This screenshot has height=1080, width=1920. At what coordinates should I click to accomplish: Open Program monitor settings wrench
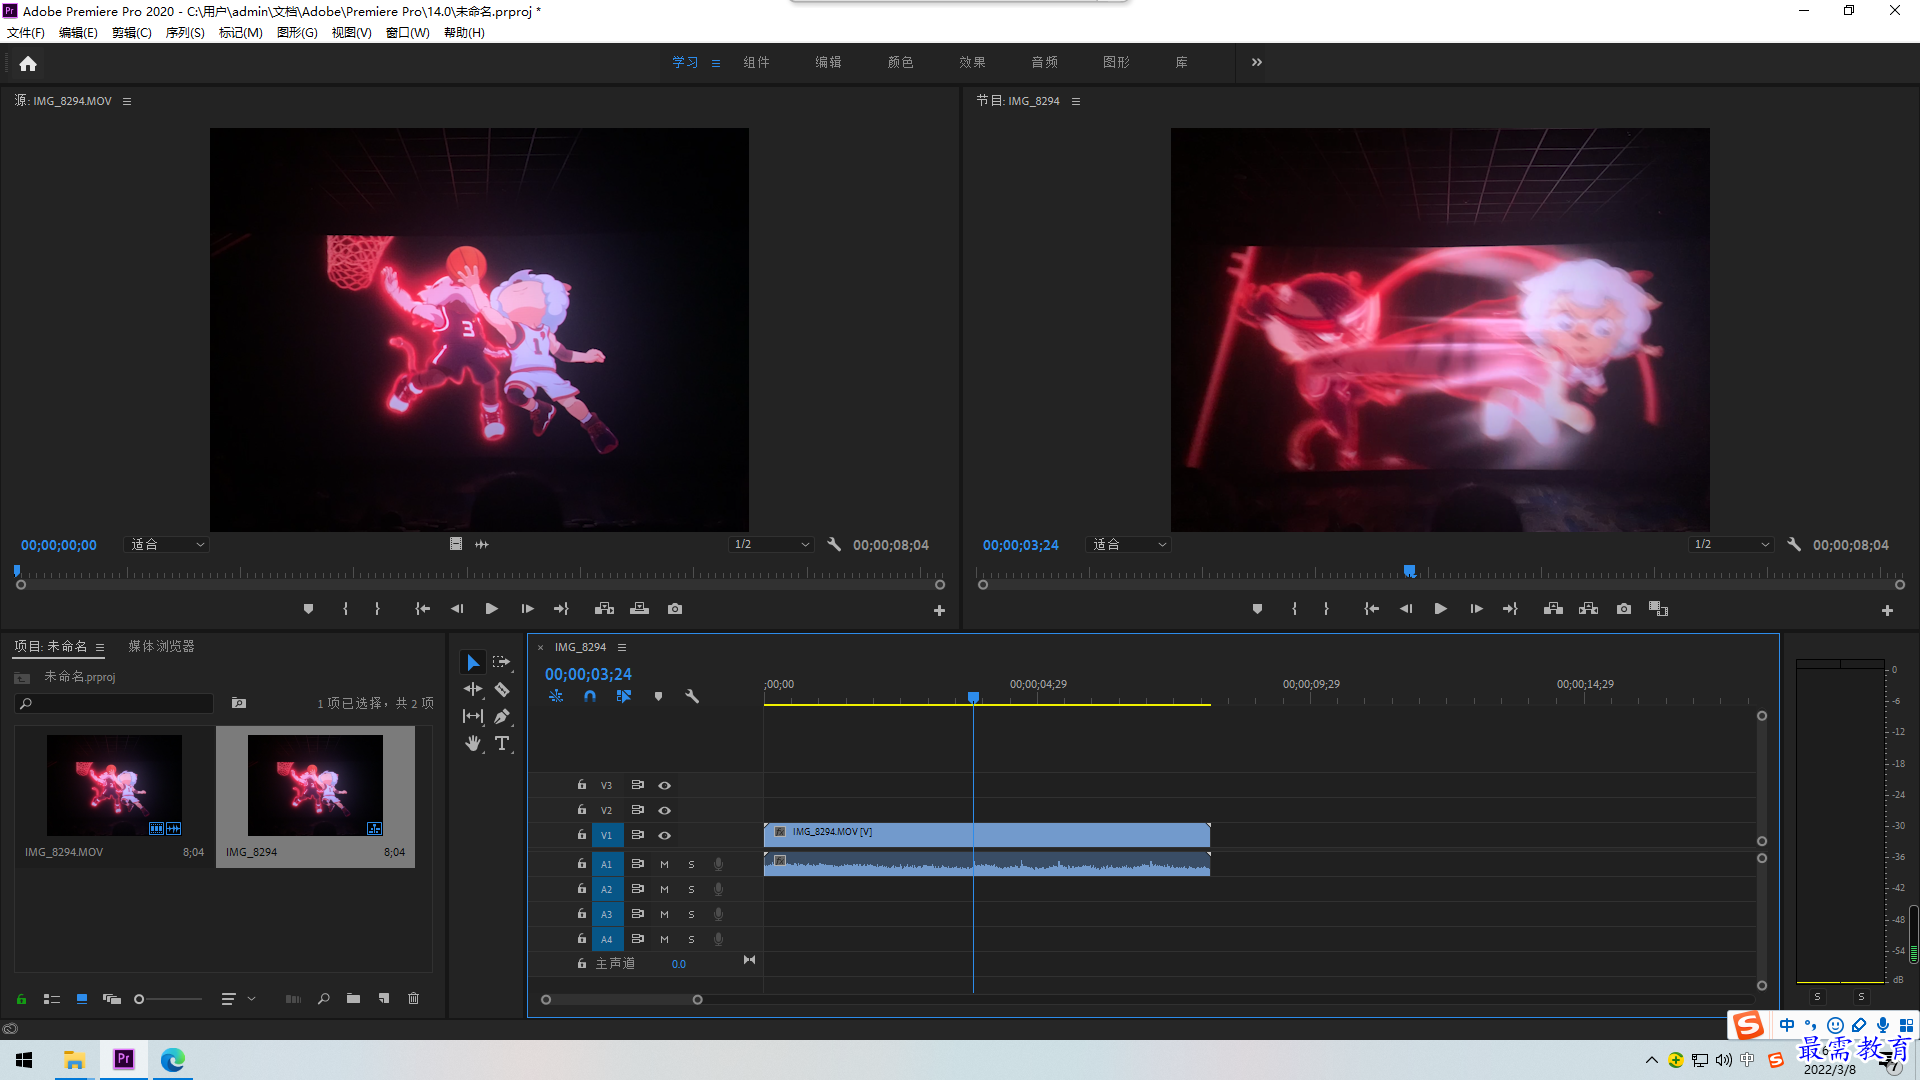click(x=1794, y=544)
